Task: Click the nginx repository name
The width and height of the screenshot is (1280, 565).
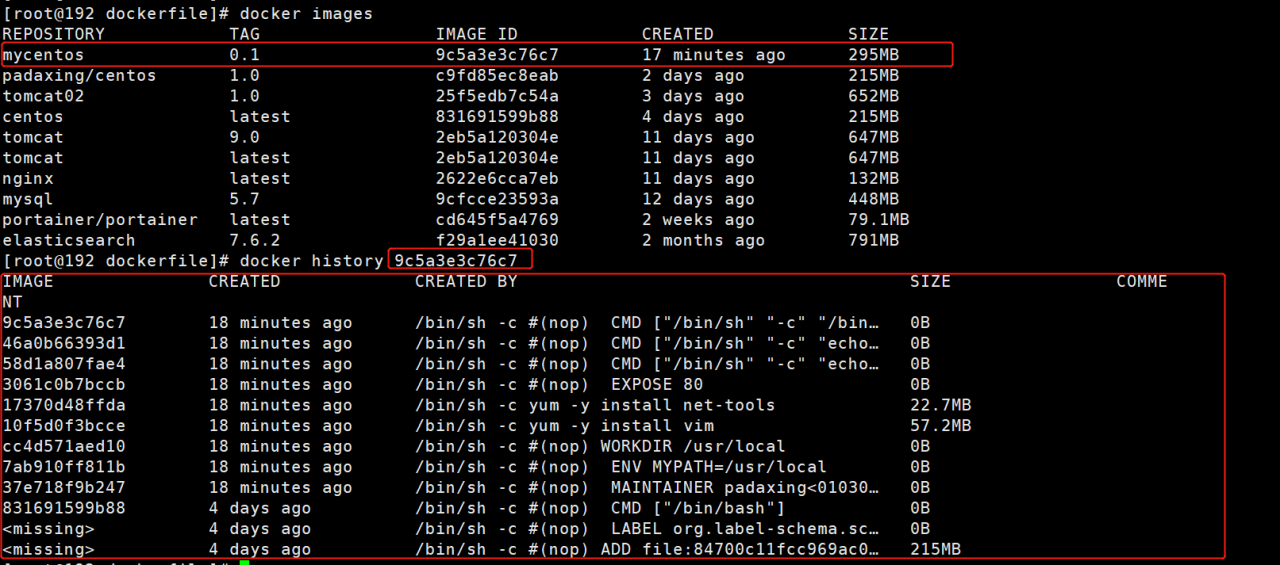Action: 28,179
